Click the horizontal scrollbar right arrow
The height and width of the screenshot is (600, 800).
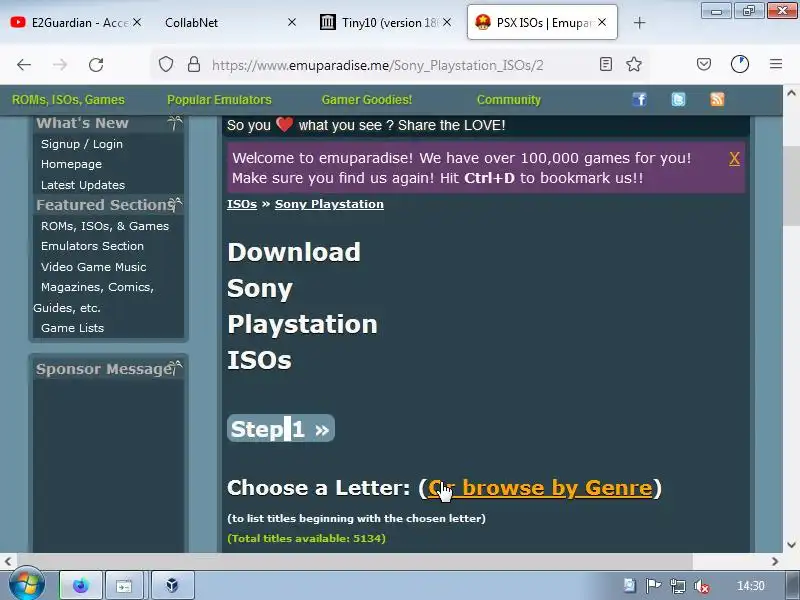coord(775,561)
